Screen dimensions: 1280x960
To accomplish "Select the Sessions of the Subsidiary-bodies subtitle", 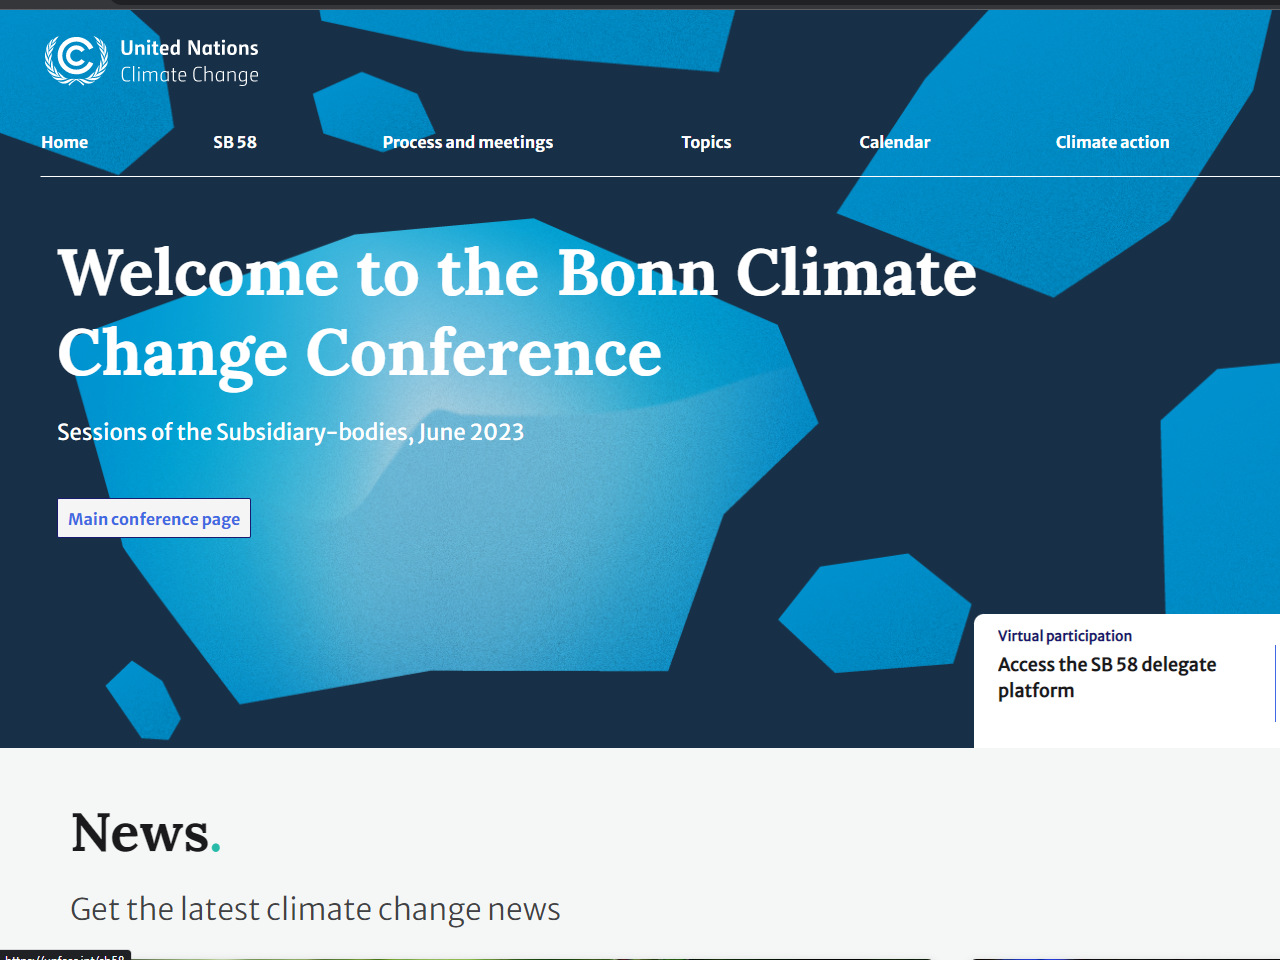I will 290,432.
